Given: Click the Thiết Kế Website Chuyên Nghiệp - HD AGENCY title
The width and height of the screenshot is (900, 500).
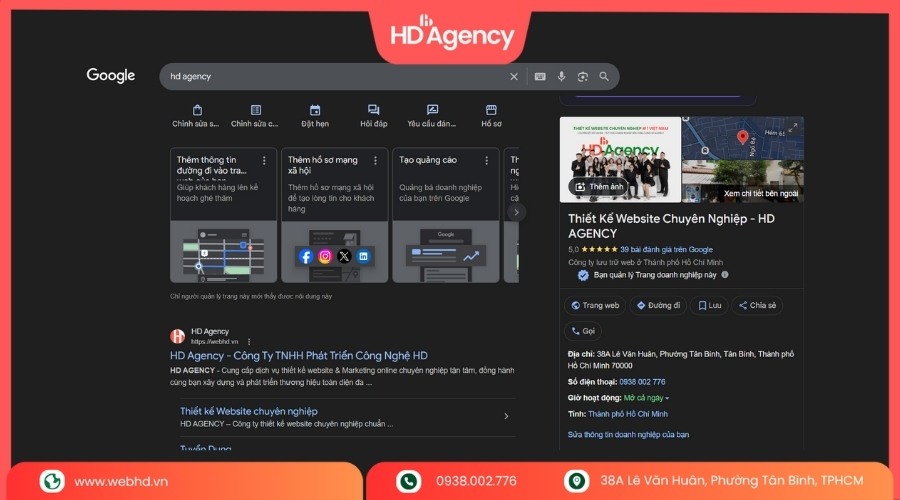Looking at the screenshot, I should click(x=671, y=226).
